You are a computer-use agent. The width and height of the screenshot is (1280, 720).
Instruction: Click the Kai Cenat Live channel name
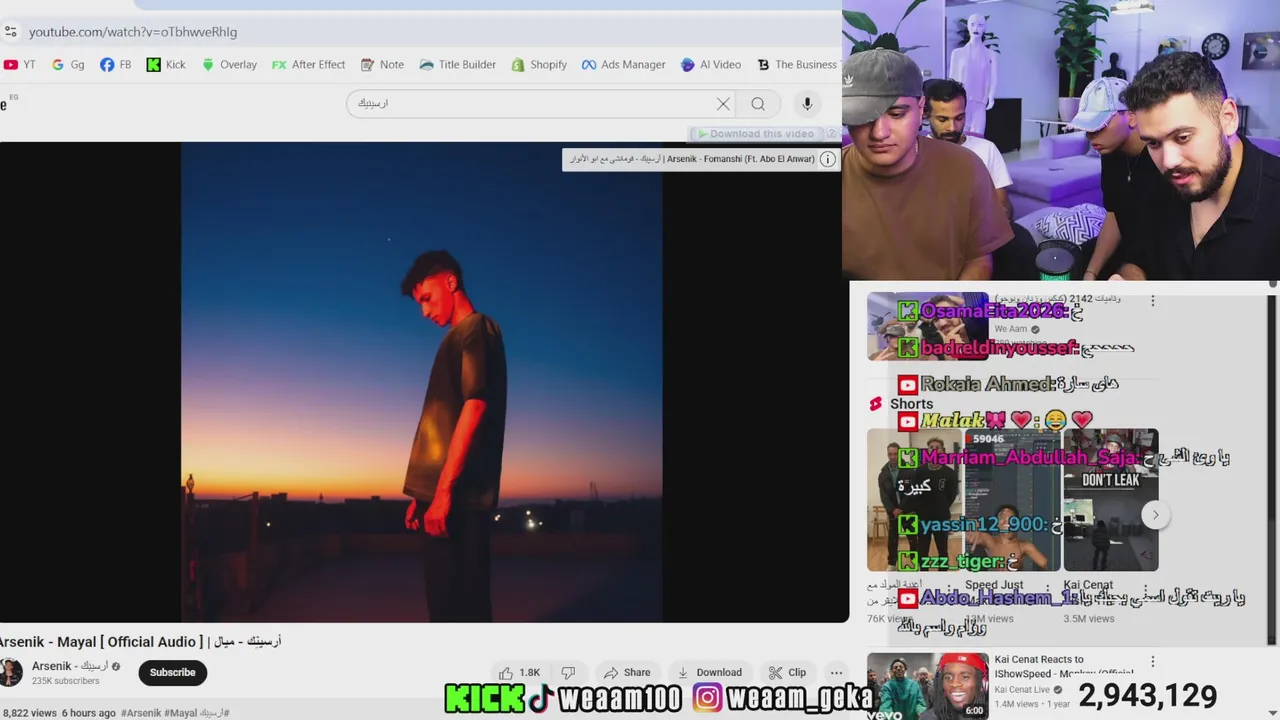1022,690
